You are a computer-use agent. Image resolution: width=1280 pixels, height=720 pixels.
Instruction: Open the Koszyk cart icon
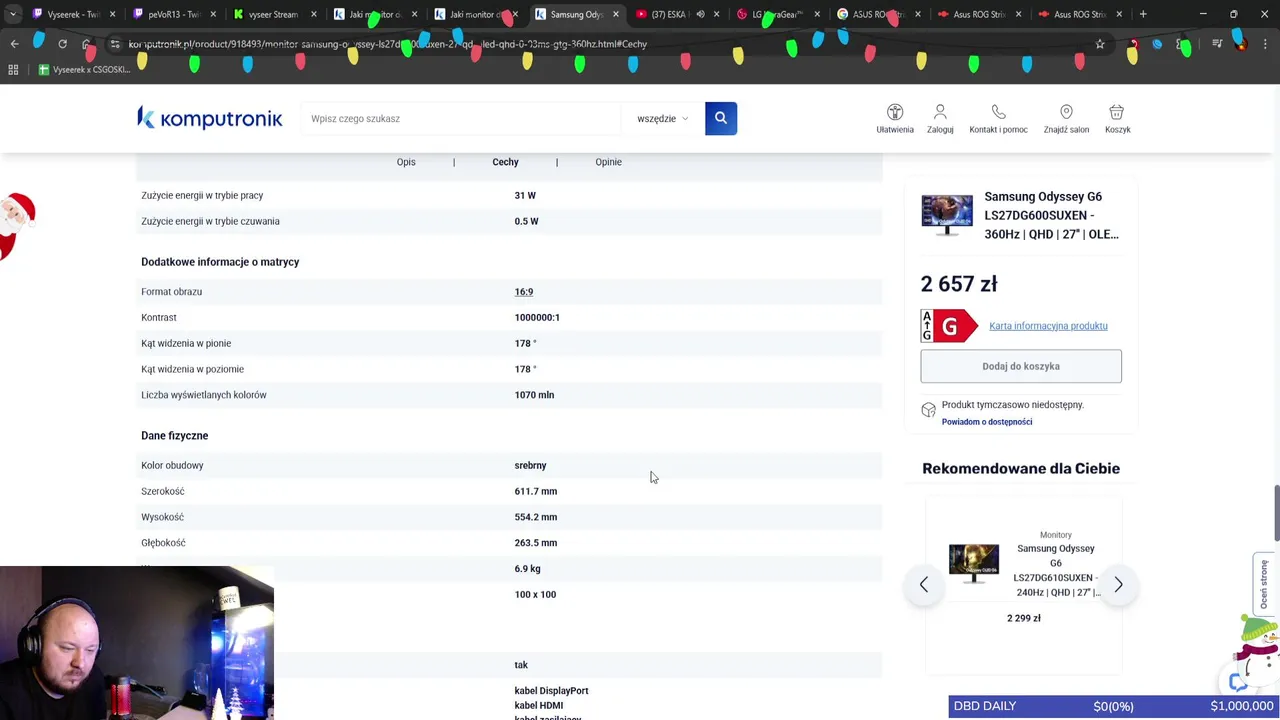pos(1117,118)
